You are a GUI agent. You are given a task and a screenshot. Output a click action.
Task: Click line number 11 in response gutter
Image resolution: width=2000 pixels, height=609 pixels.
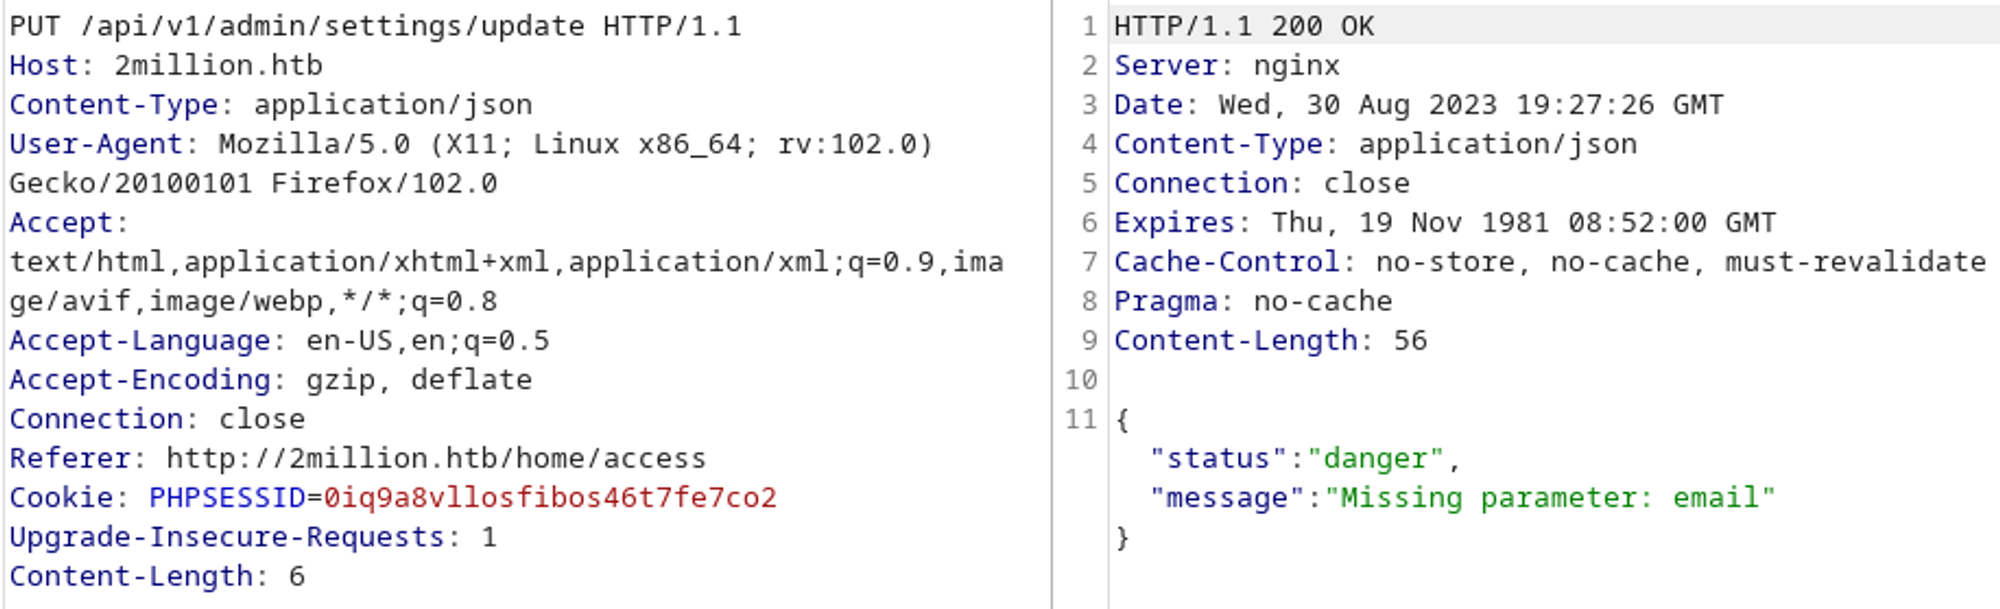(x=1080, y=419)
